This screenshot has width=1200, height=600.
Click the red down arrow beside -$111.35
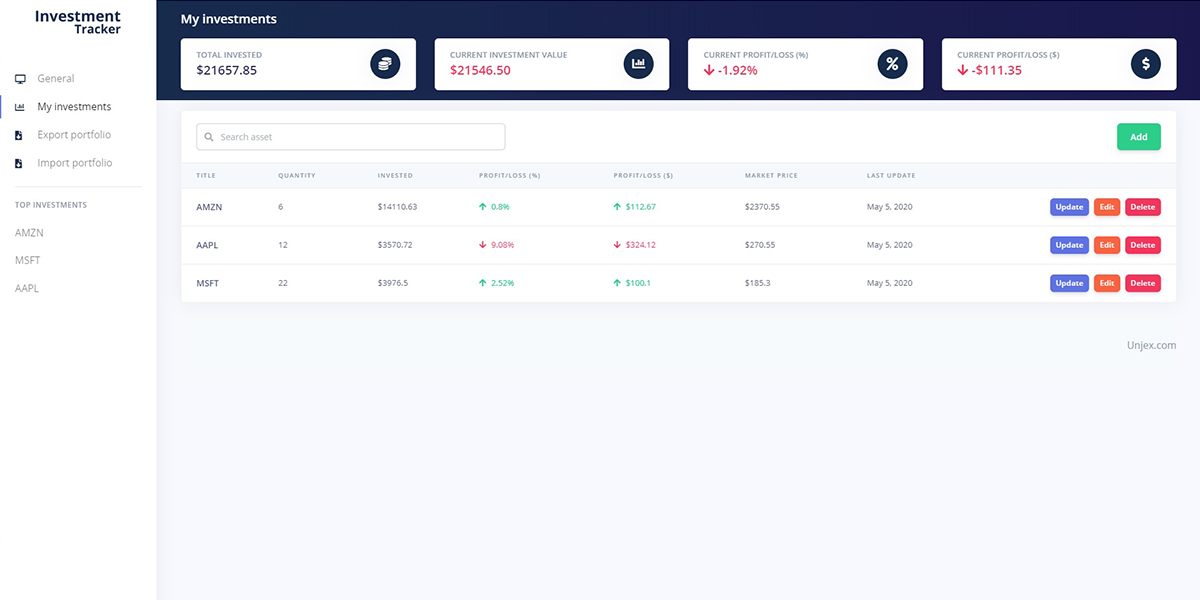[x=963, y=70]
